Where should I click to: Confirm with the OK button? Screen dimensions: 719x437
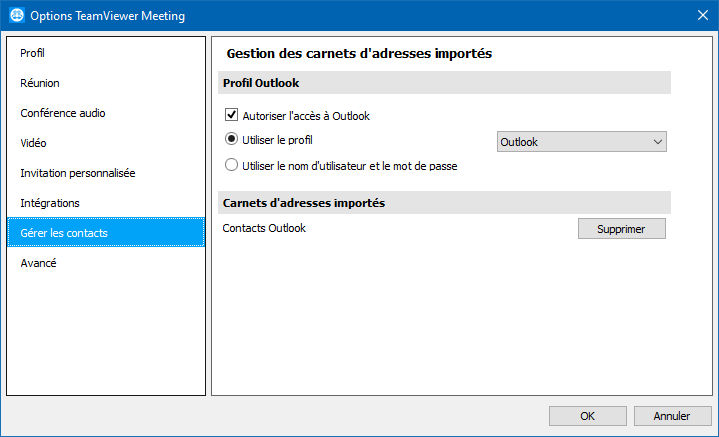pyautogui.click(x=587, y=416)
